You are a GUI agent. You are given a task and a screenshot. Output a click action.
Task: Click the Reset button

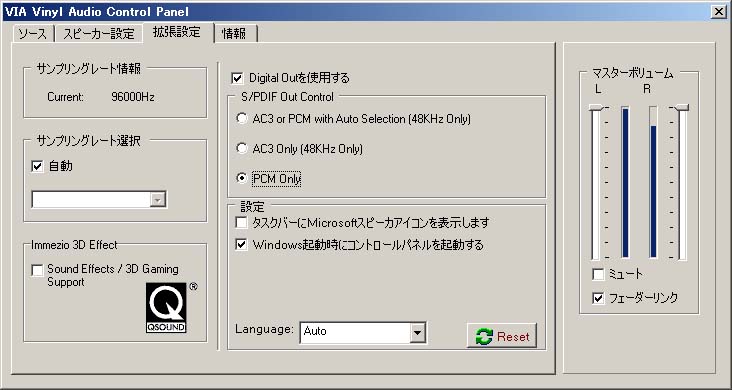[502, 336]
